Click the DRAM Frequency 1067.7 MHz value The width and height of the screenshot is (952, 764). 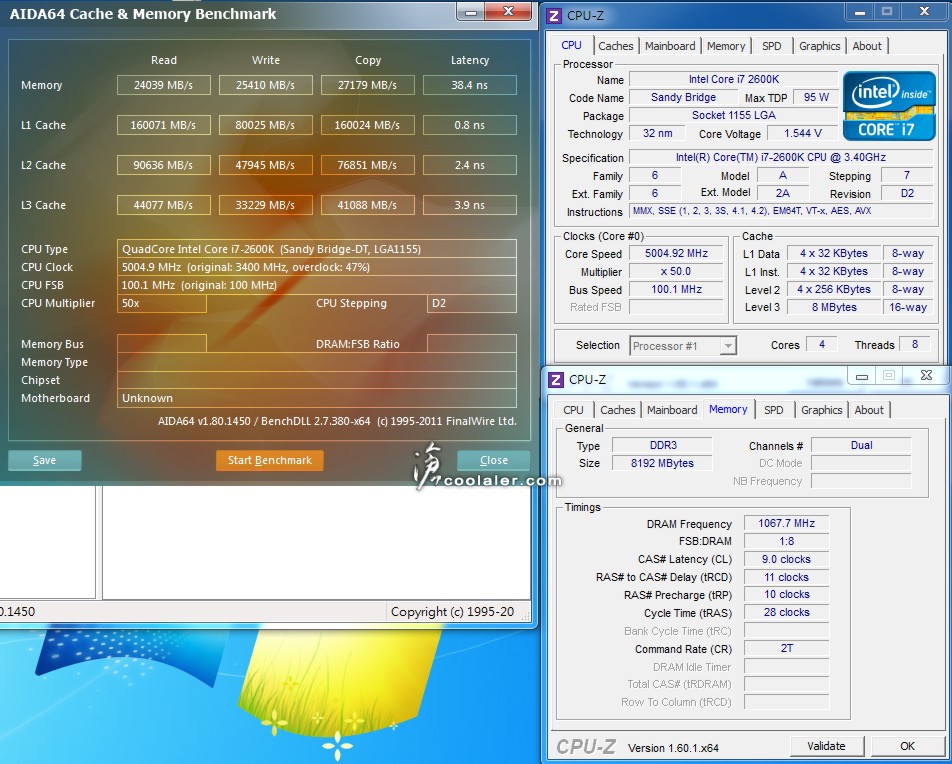[786, 524]
